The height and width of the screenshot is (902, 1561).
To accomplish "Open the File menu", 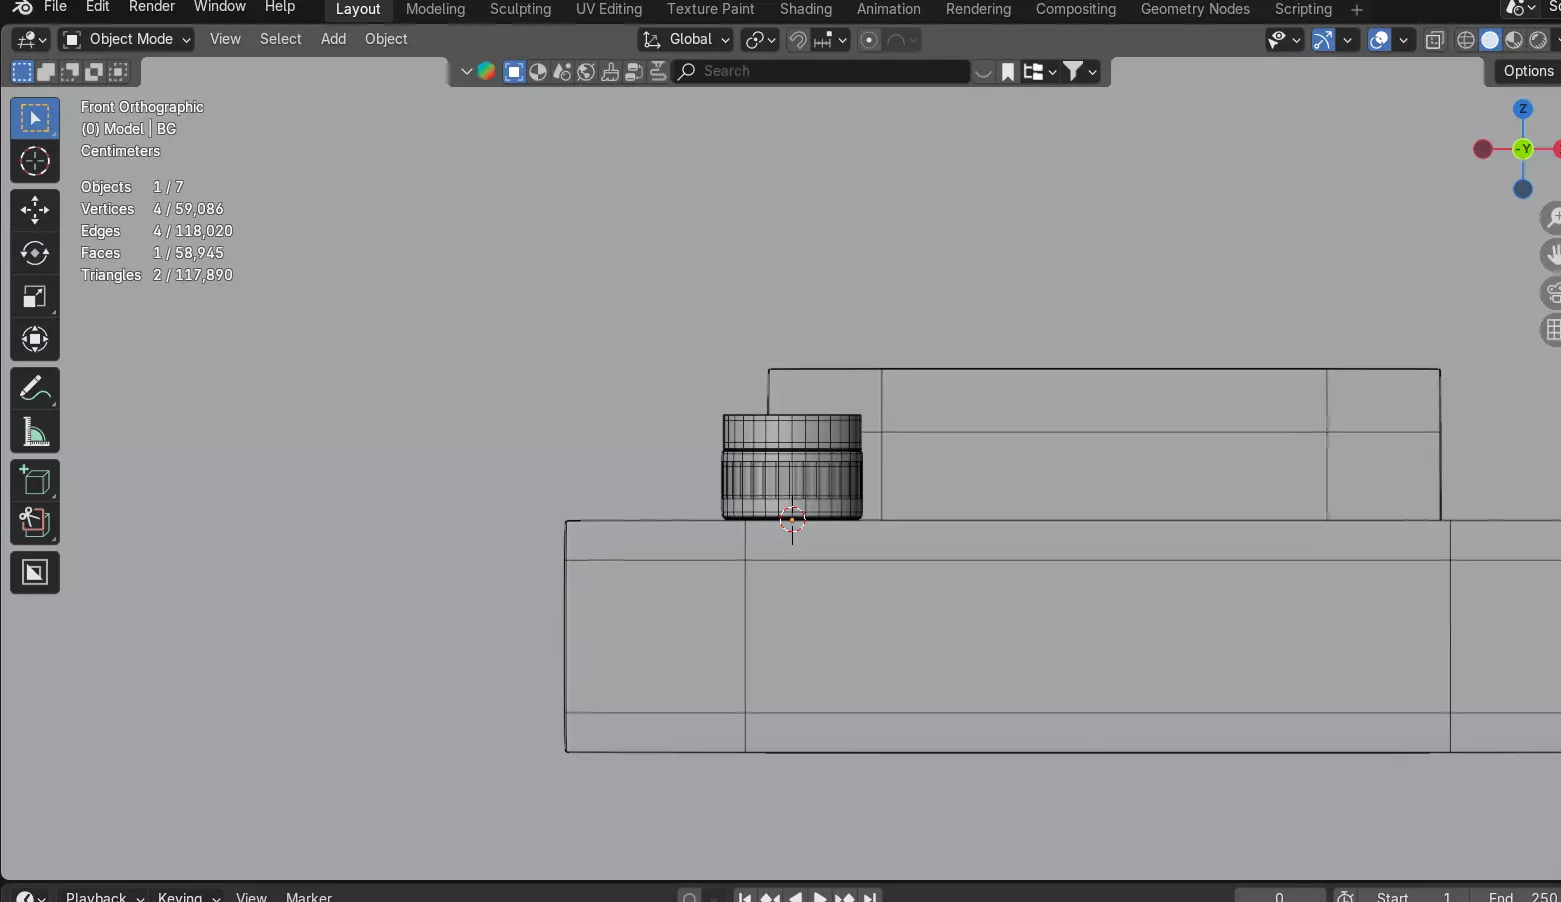I will (x=56, y=8).
